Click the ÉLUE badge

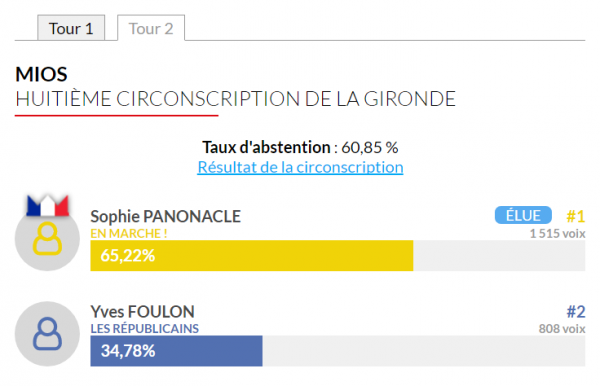[x=523, y=215]
